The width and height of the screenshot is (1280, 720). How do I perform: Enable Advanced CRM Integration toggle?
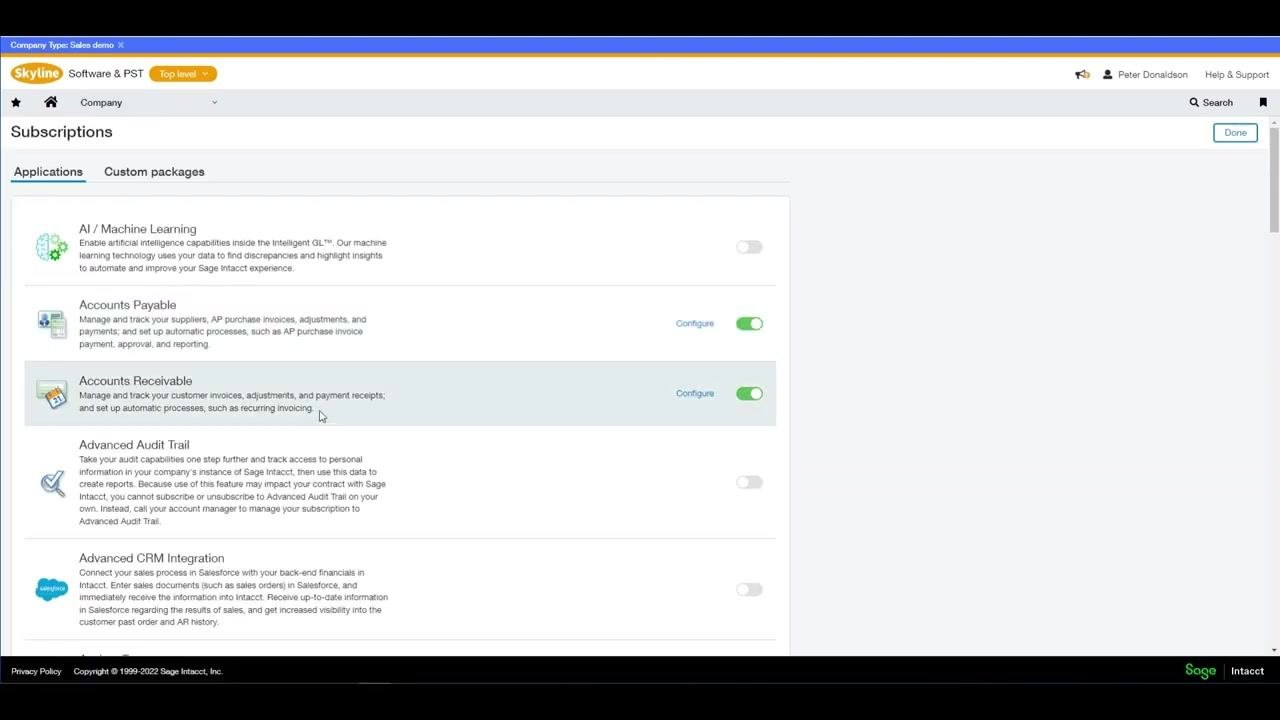coord(749,589)
